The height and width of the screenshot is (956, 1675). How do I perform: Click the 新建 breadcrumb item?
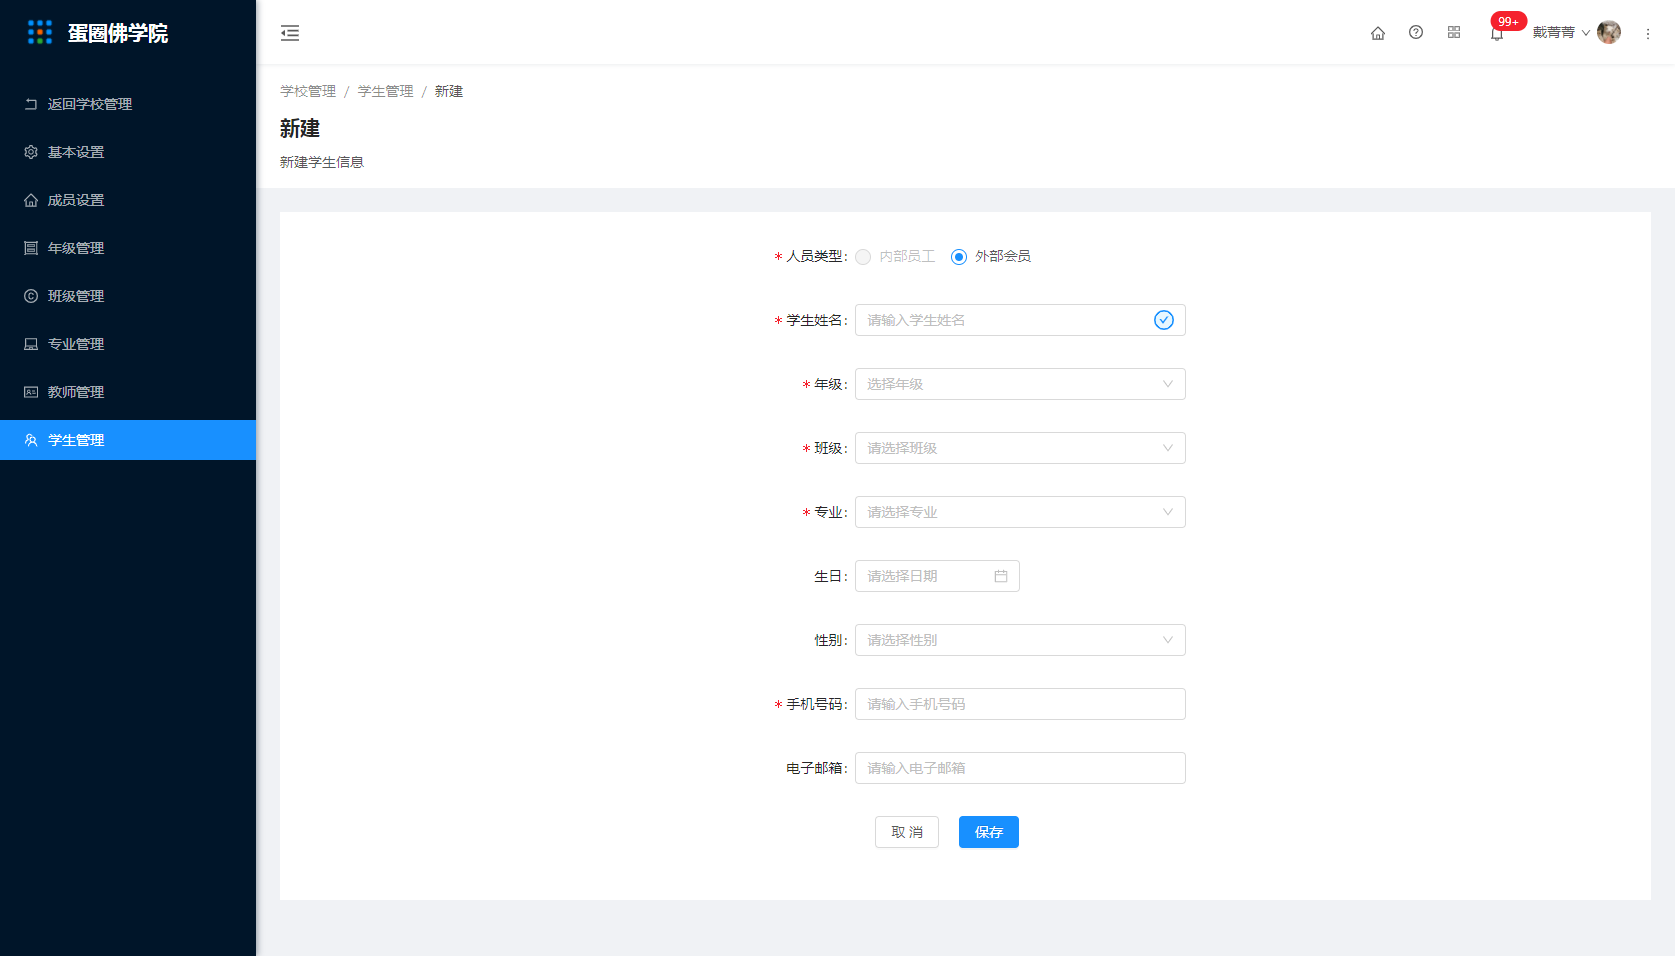coord(449,91)
